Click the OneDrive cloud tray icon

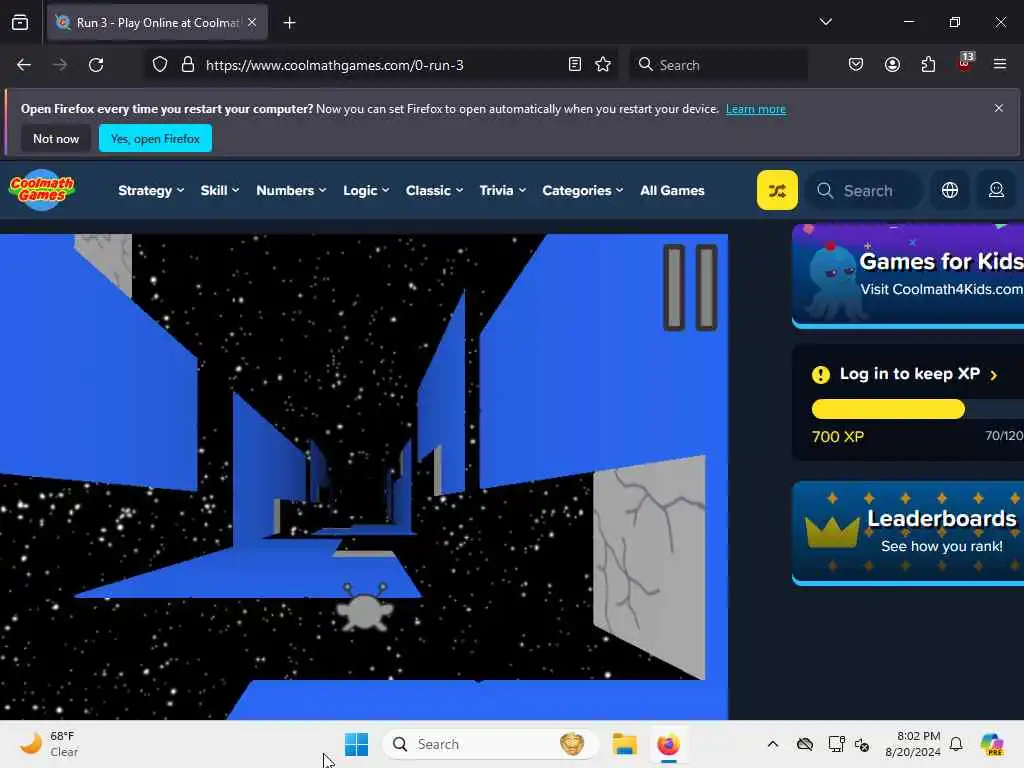805,744
